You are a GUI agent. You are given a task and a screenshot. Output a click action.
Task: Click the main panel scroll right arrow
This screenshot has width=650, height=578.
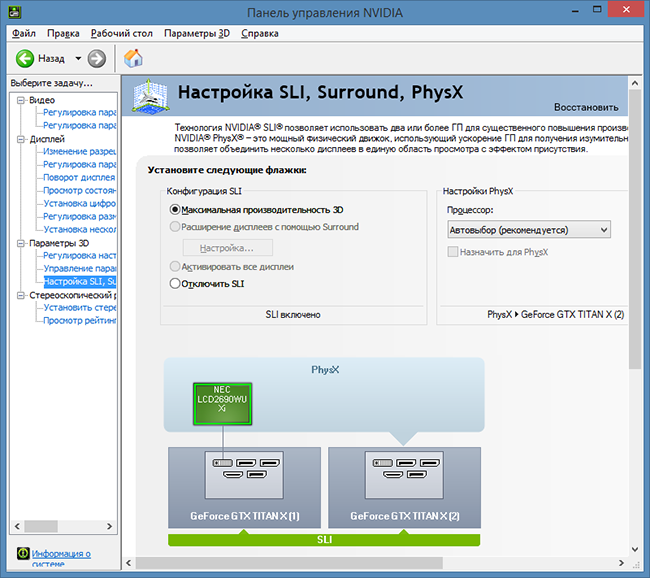621,563
